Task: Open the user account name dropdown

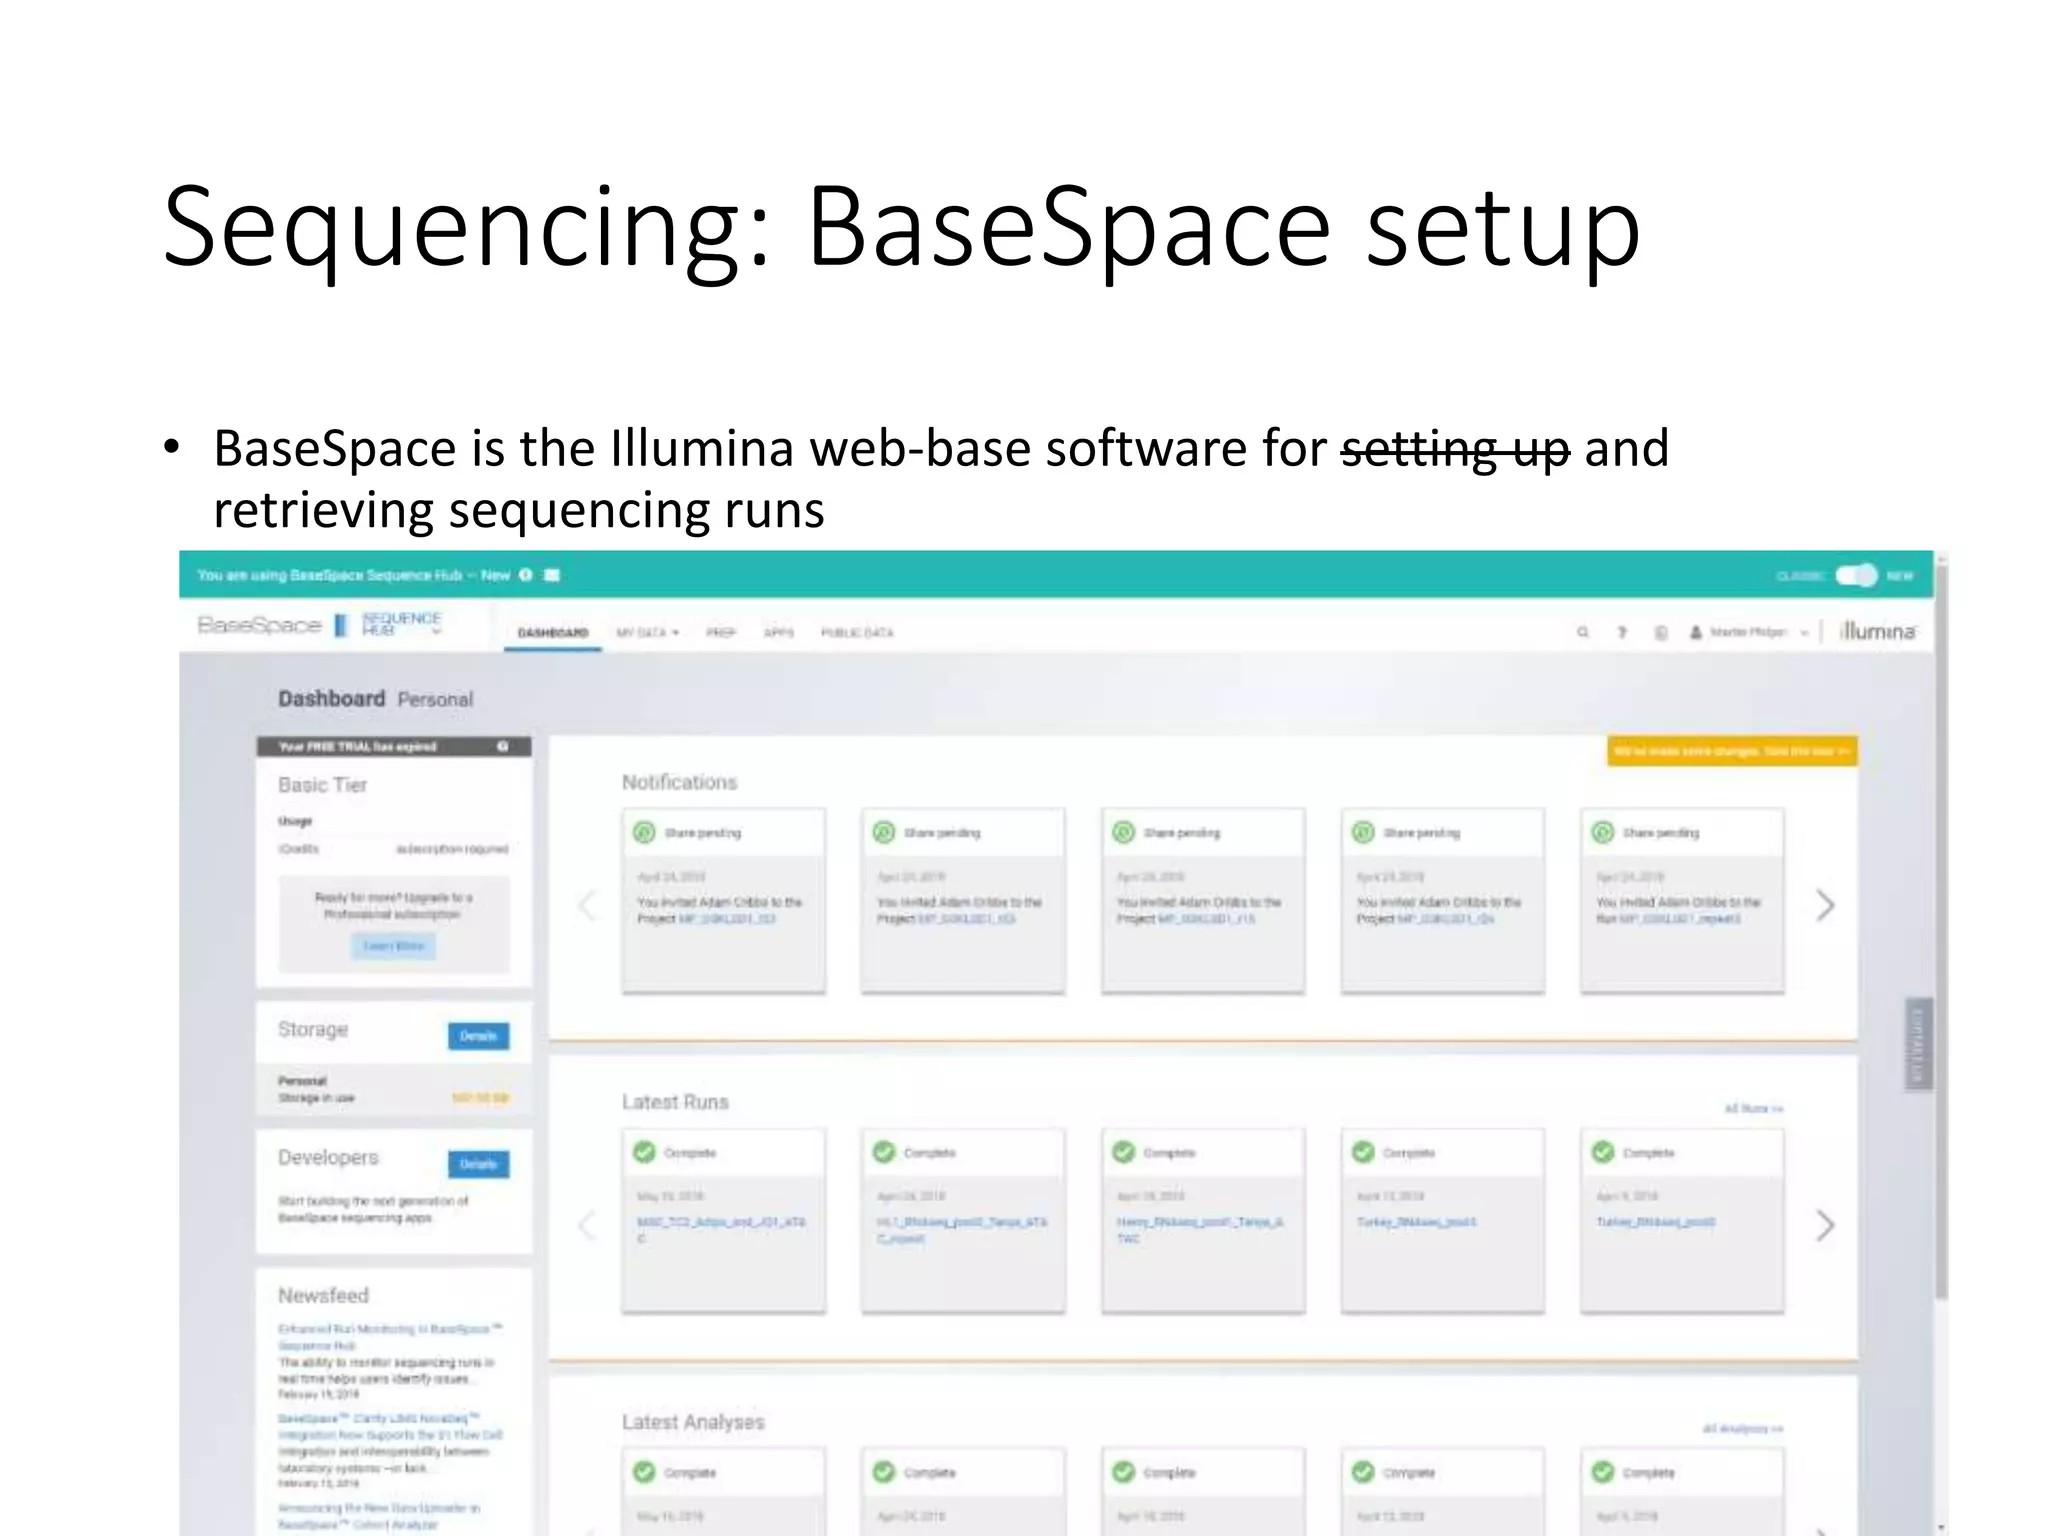Action: tap(1759, 632)
